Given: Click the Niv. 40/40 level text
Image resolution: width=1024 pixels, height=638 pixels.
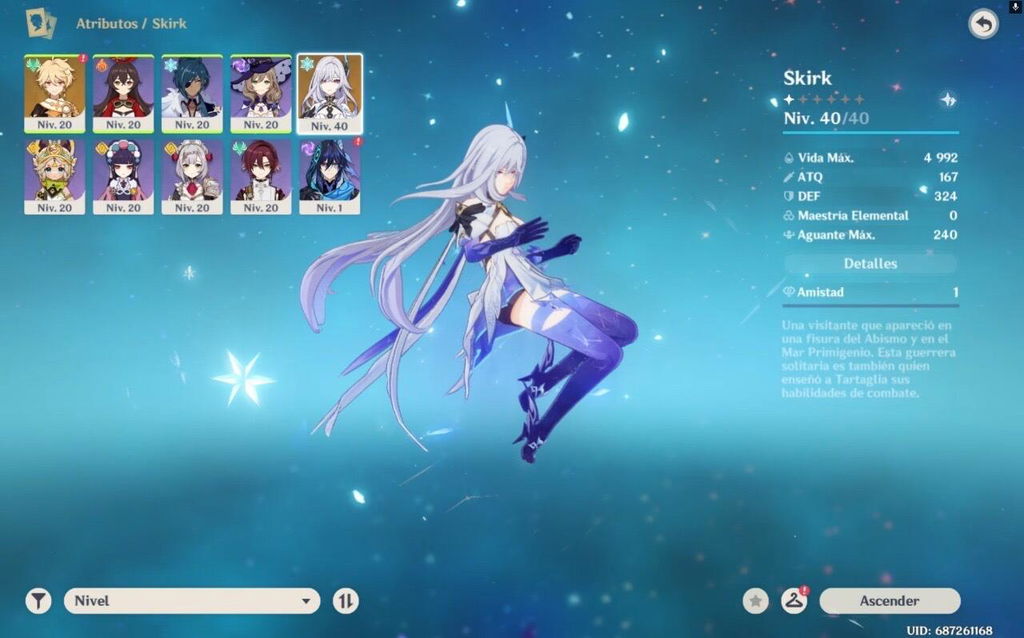Looking at the screenshot, I should [826, 118].
